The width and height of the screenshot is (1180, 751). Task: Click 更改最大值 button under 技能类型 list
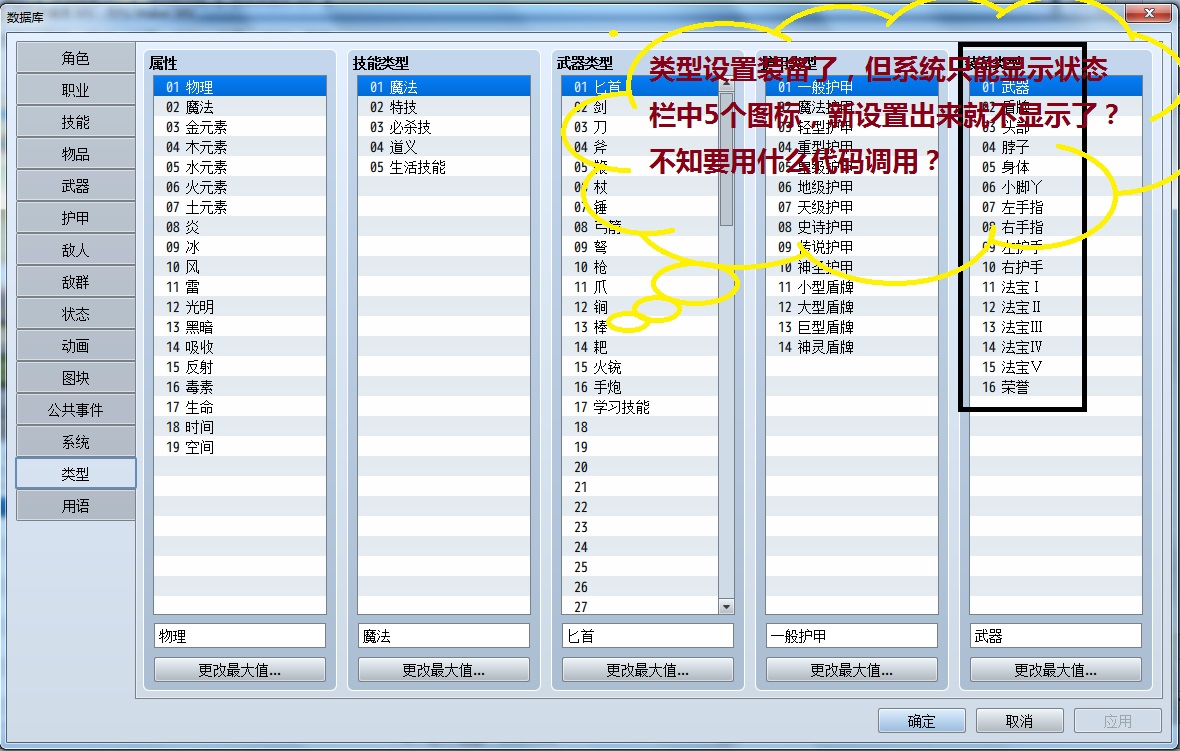[443, 670]
